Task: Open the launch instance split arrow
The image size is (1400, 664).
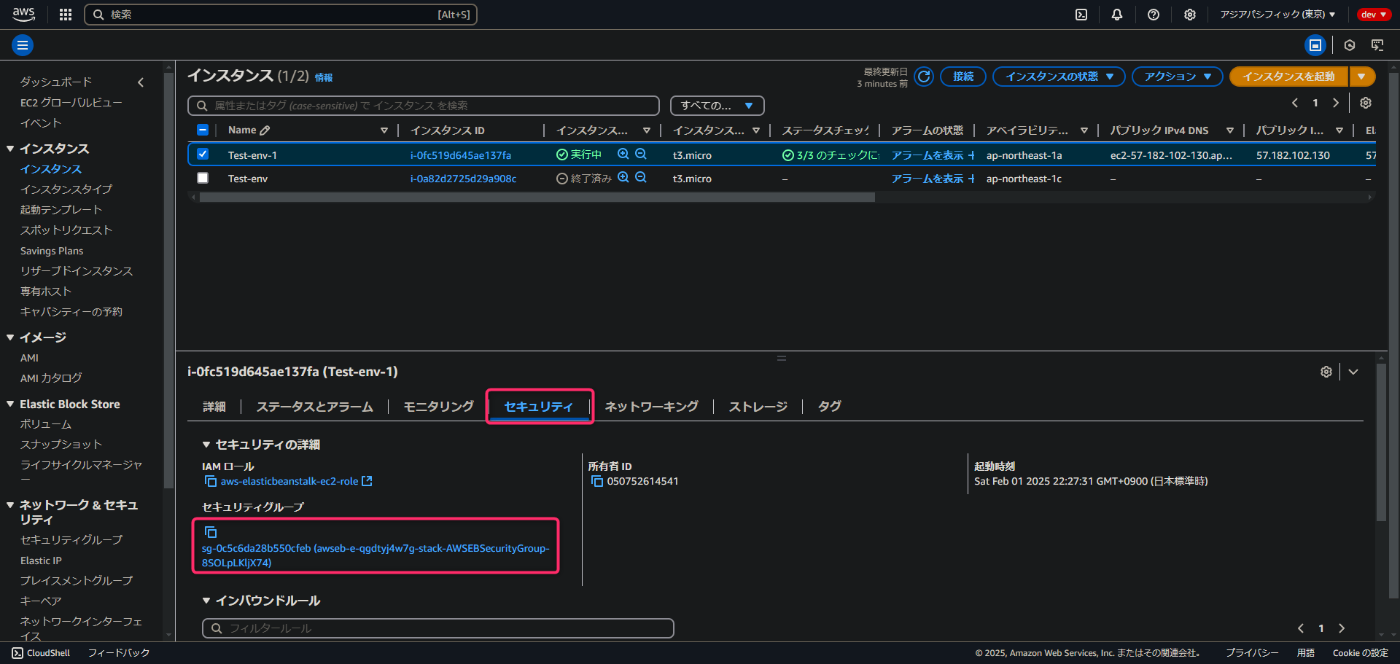Action: pos(1361,76)
